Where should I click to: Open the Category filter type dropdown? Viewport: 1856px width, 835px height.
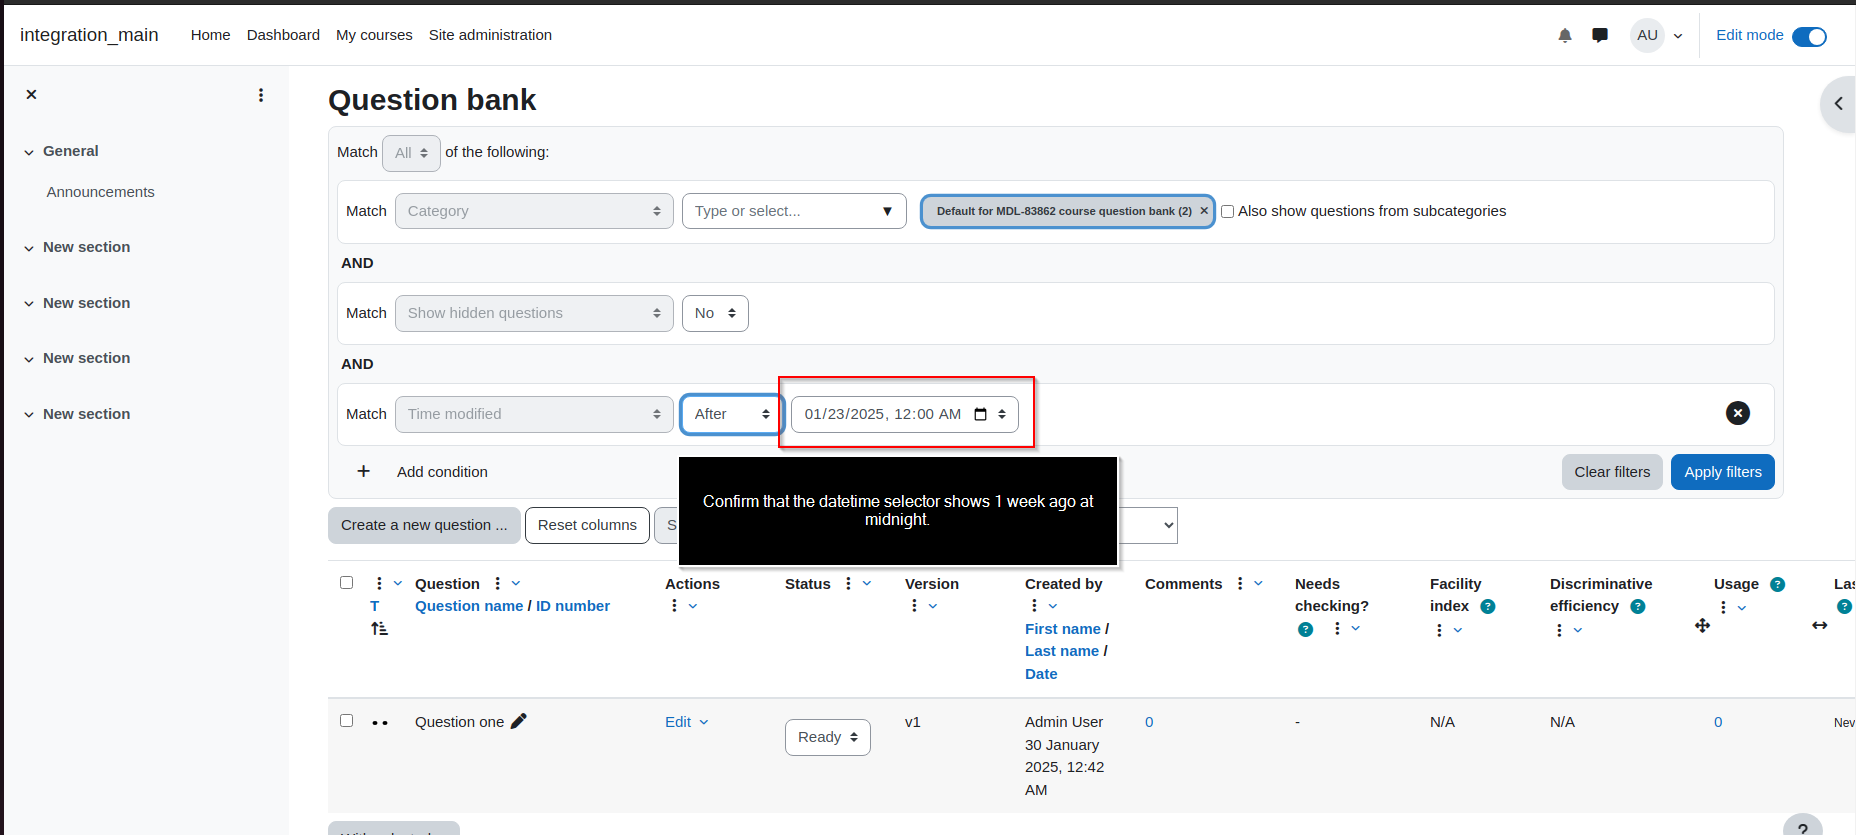coord(534,211)
